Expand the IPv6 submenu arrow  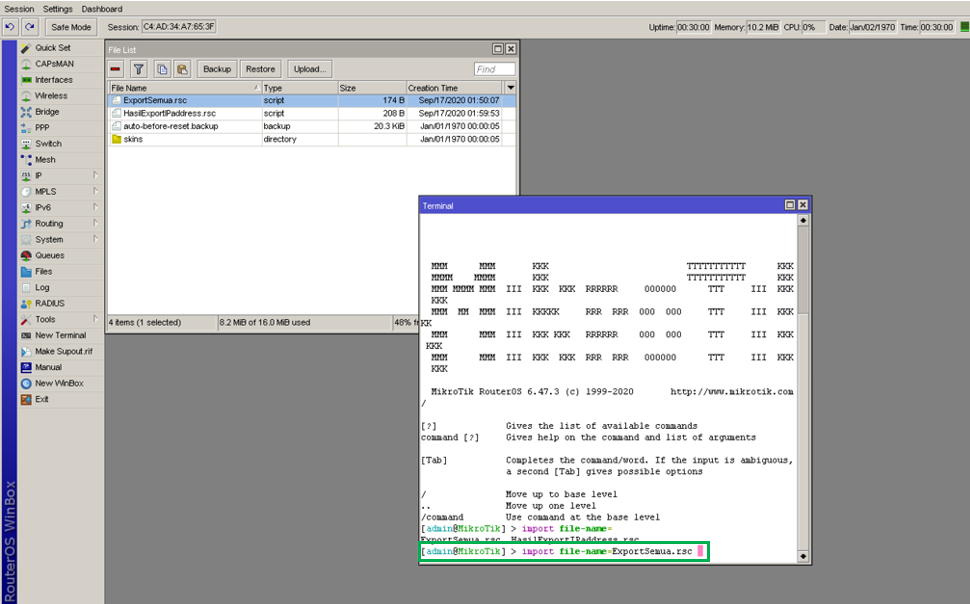(95, 207)
